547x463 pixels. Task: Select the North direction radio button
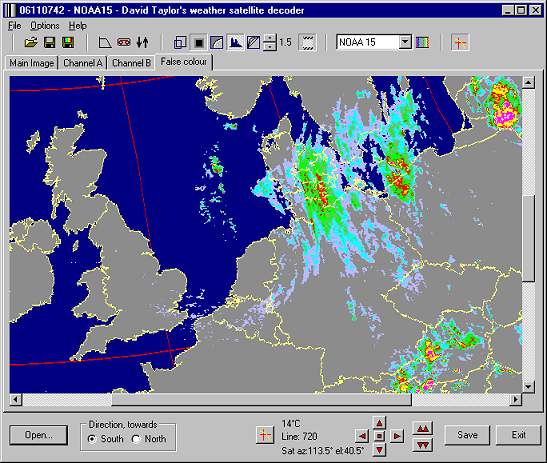[136, 439]
